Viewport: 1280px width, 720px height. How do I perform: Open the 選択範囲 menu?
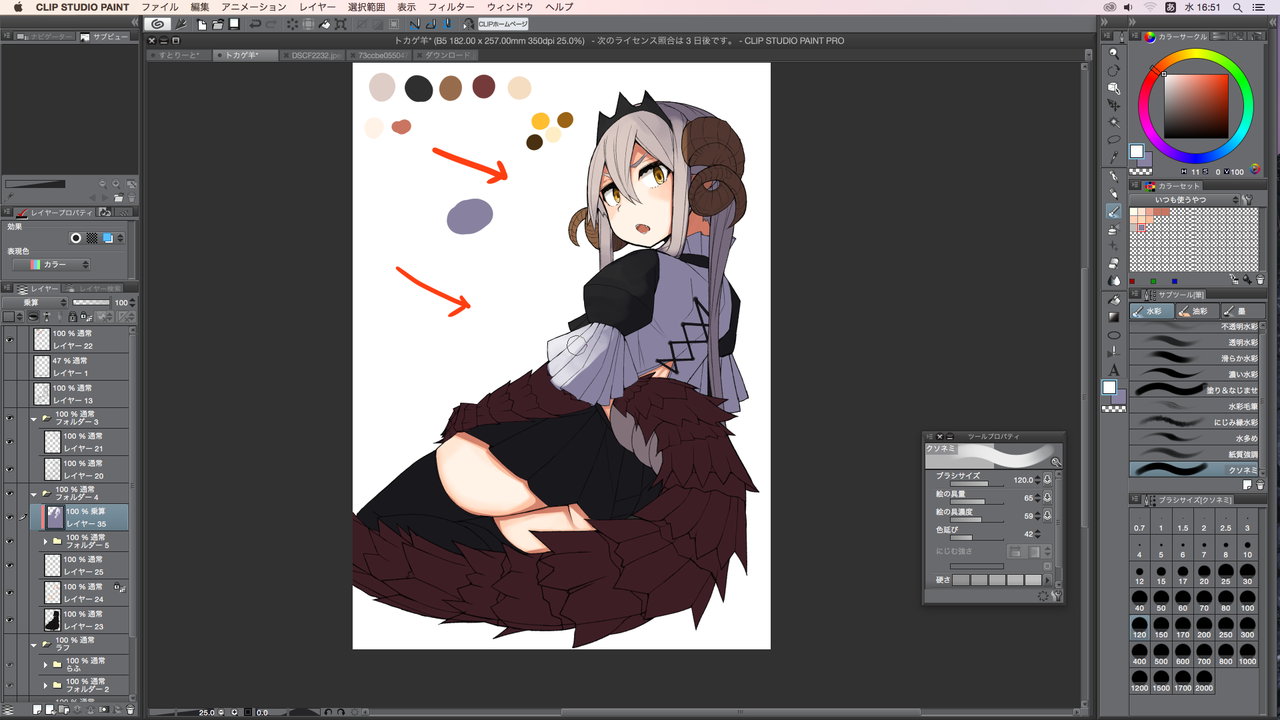click(367, 7)
